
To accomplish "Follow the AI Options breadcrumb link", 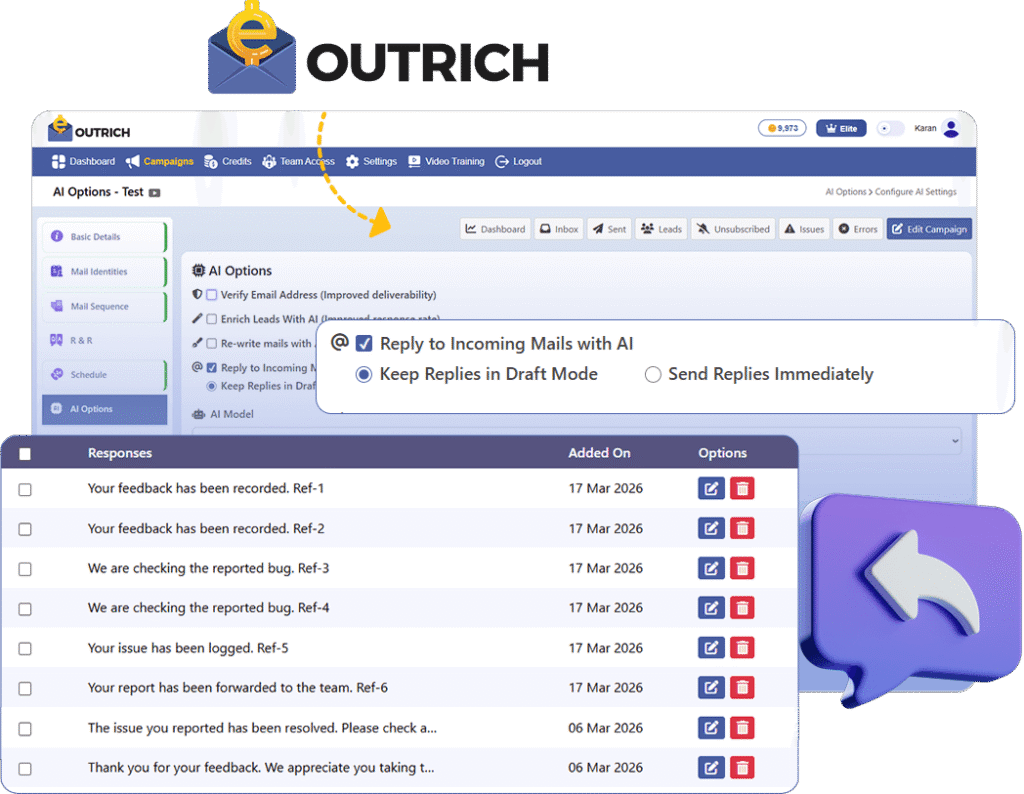I will (x=845, y=192).
